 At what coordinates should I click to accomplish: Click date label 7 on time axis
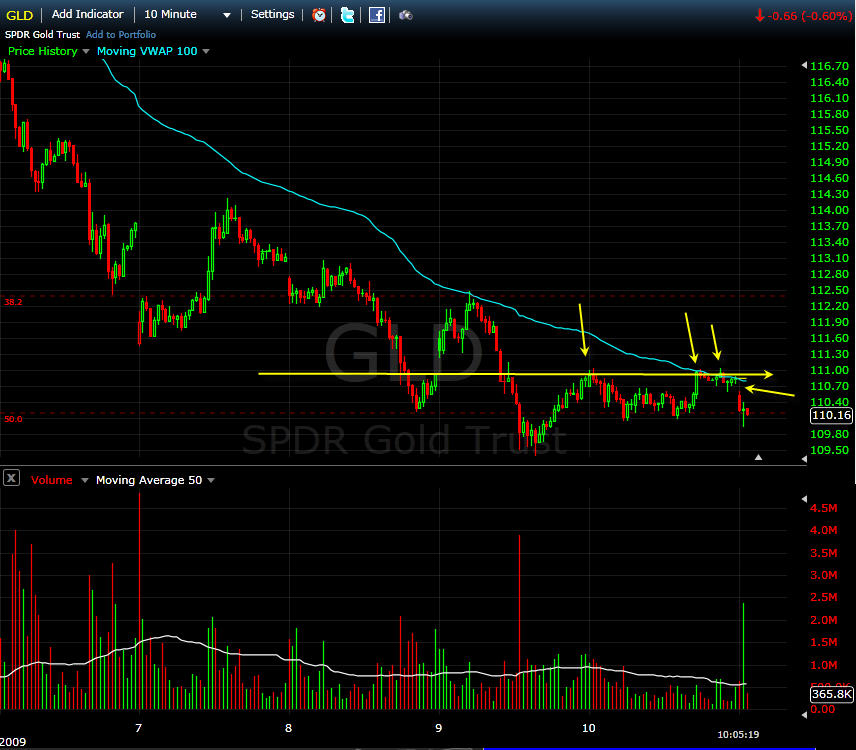139,728
